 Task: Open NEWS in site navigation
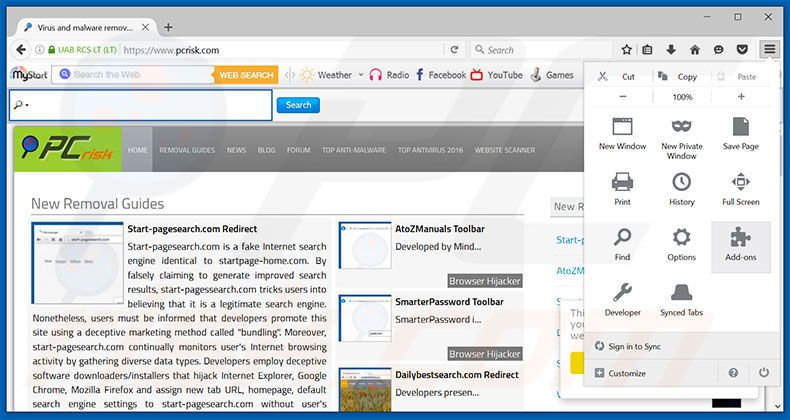pyautogui.click(x=236, y=150)
